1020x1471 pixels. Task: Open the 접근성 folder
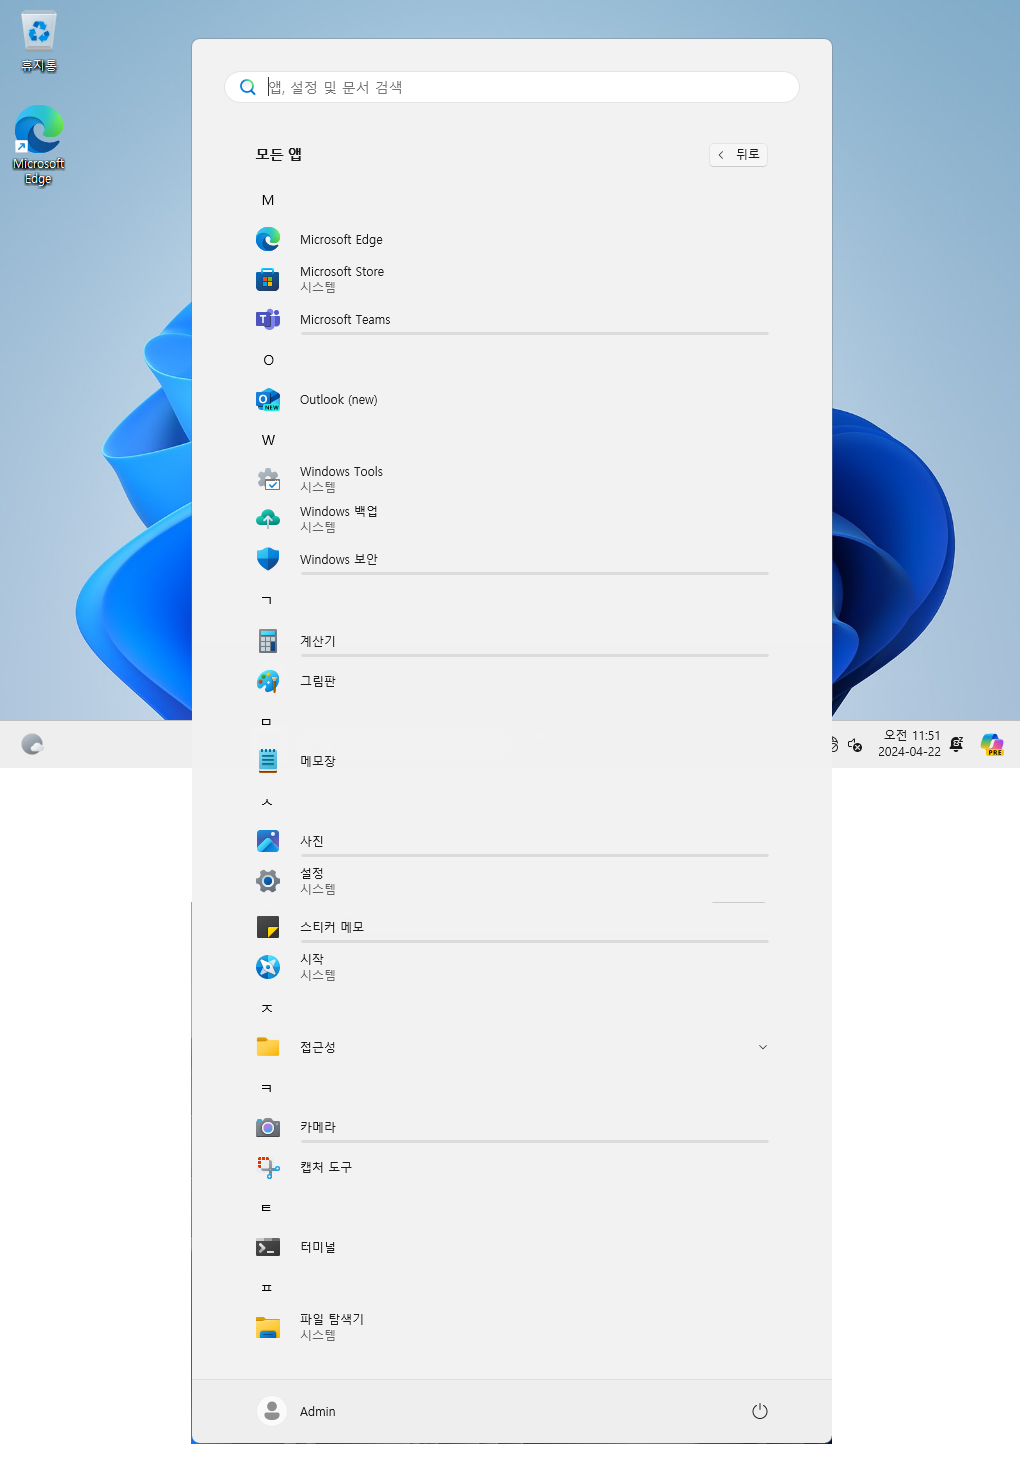pos(511,1047)
